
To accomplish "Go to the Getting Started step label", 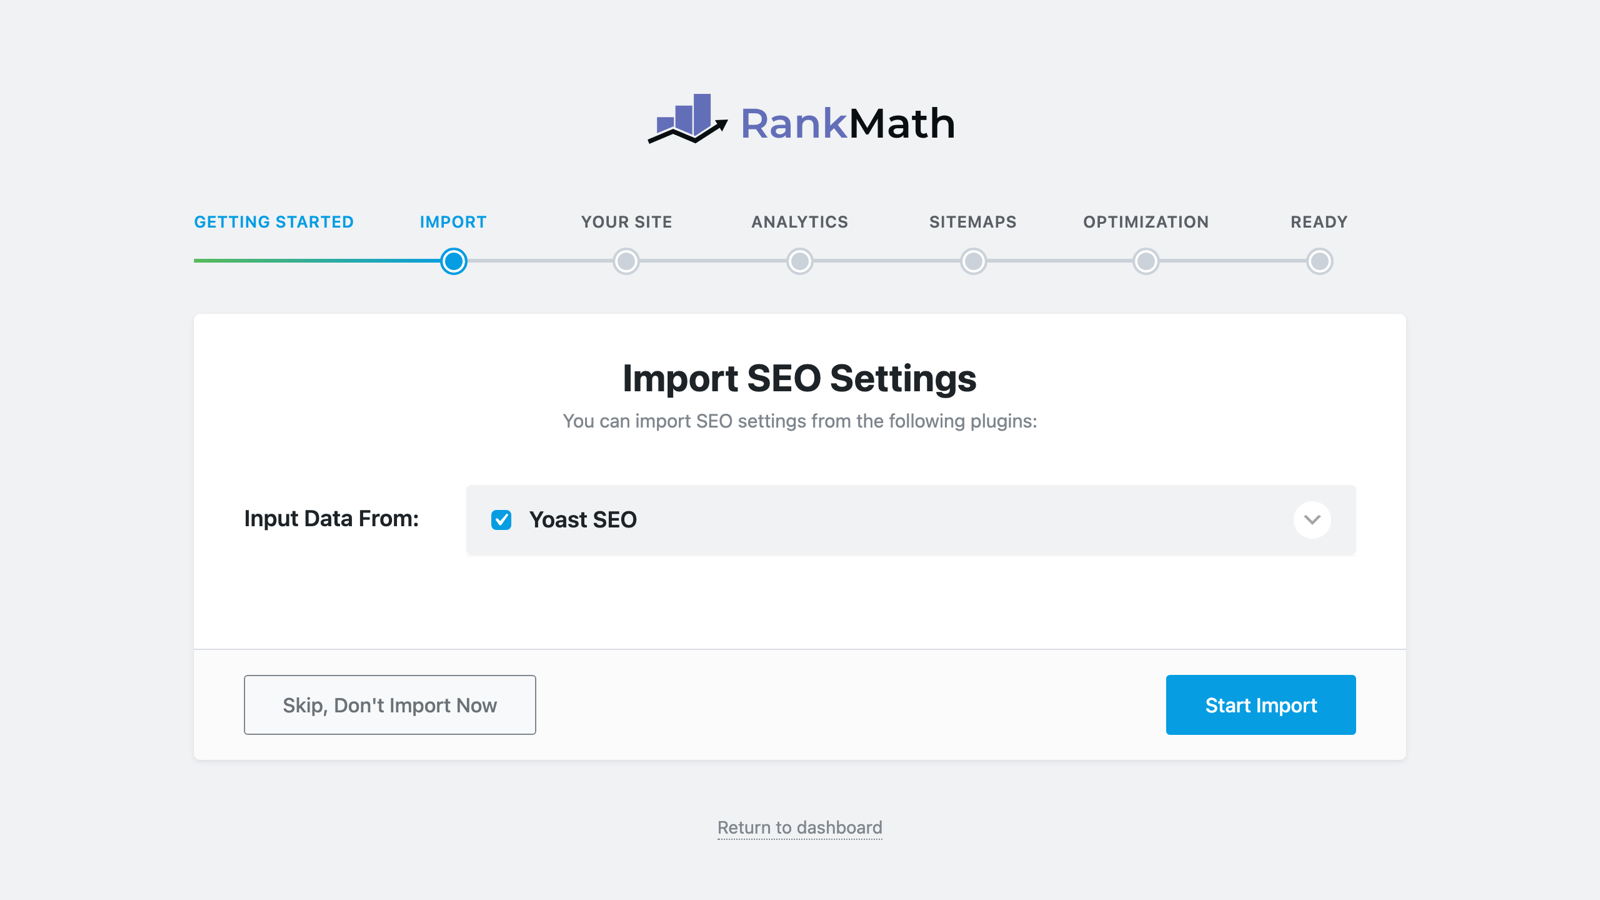I will pyautogui.click(x=274, y=222).
